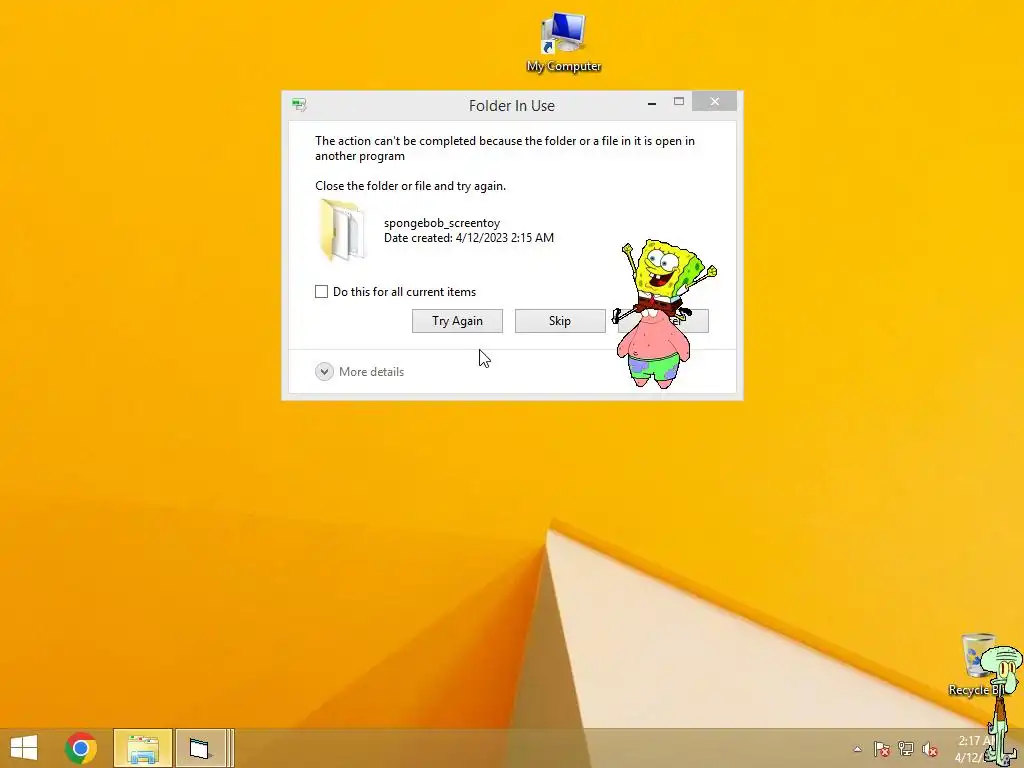The height and width of the screenshot is (768, 1024).
Task: Launch Google Chrome from taskbar
Action: point(81,748)
